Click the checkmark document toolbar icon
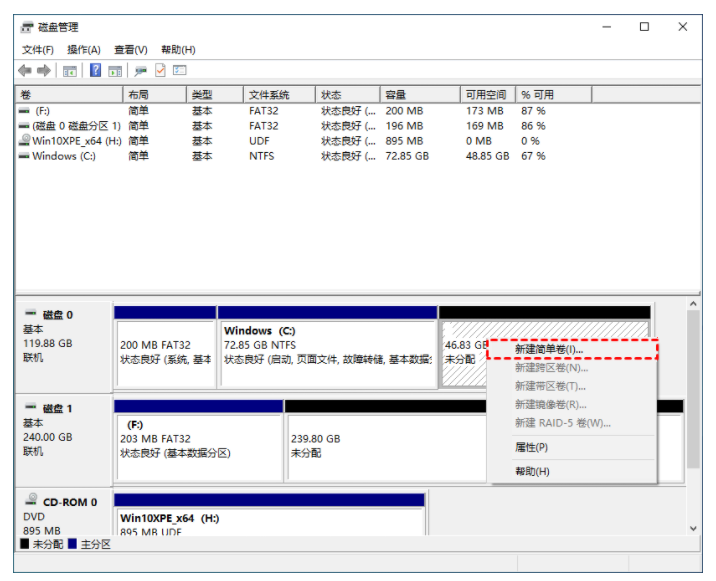The height and width of the screenshot is (581, 716). (160, 71)
